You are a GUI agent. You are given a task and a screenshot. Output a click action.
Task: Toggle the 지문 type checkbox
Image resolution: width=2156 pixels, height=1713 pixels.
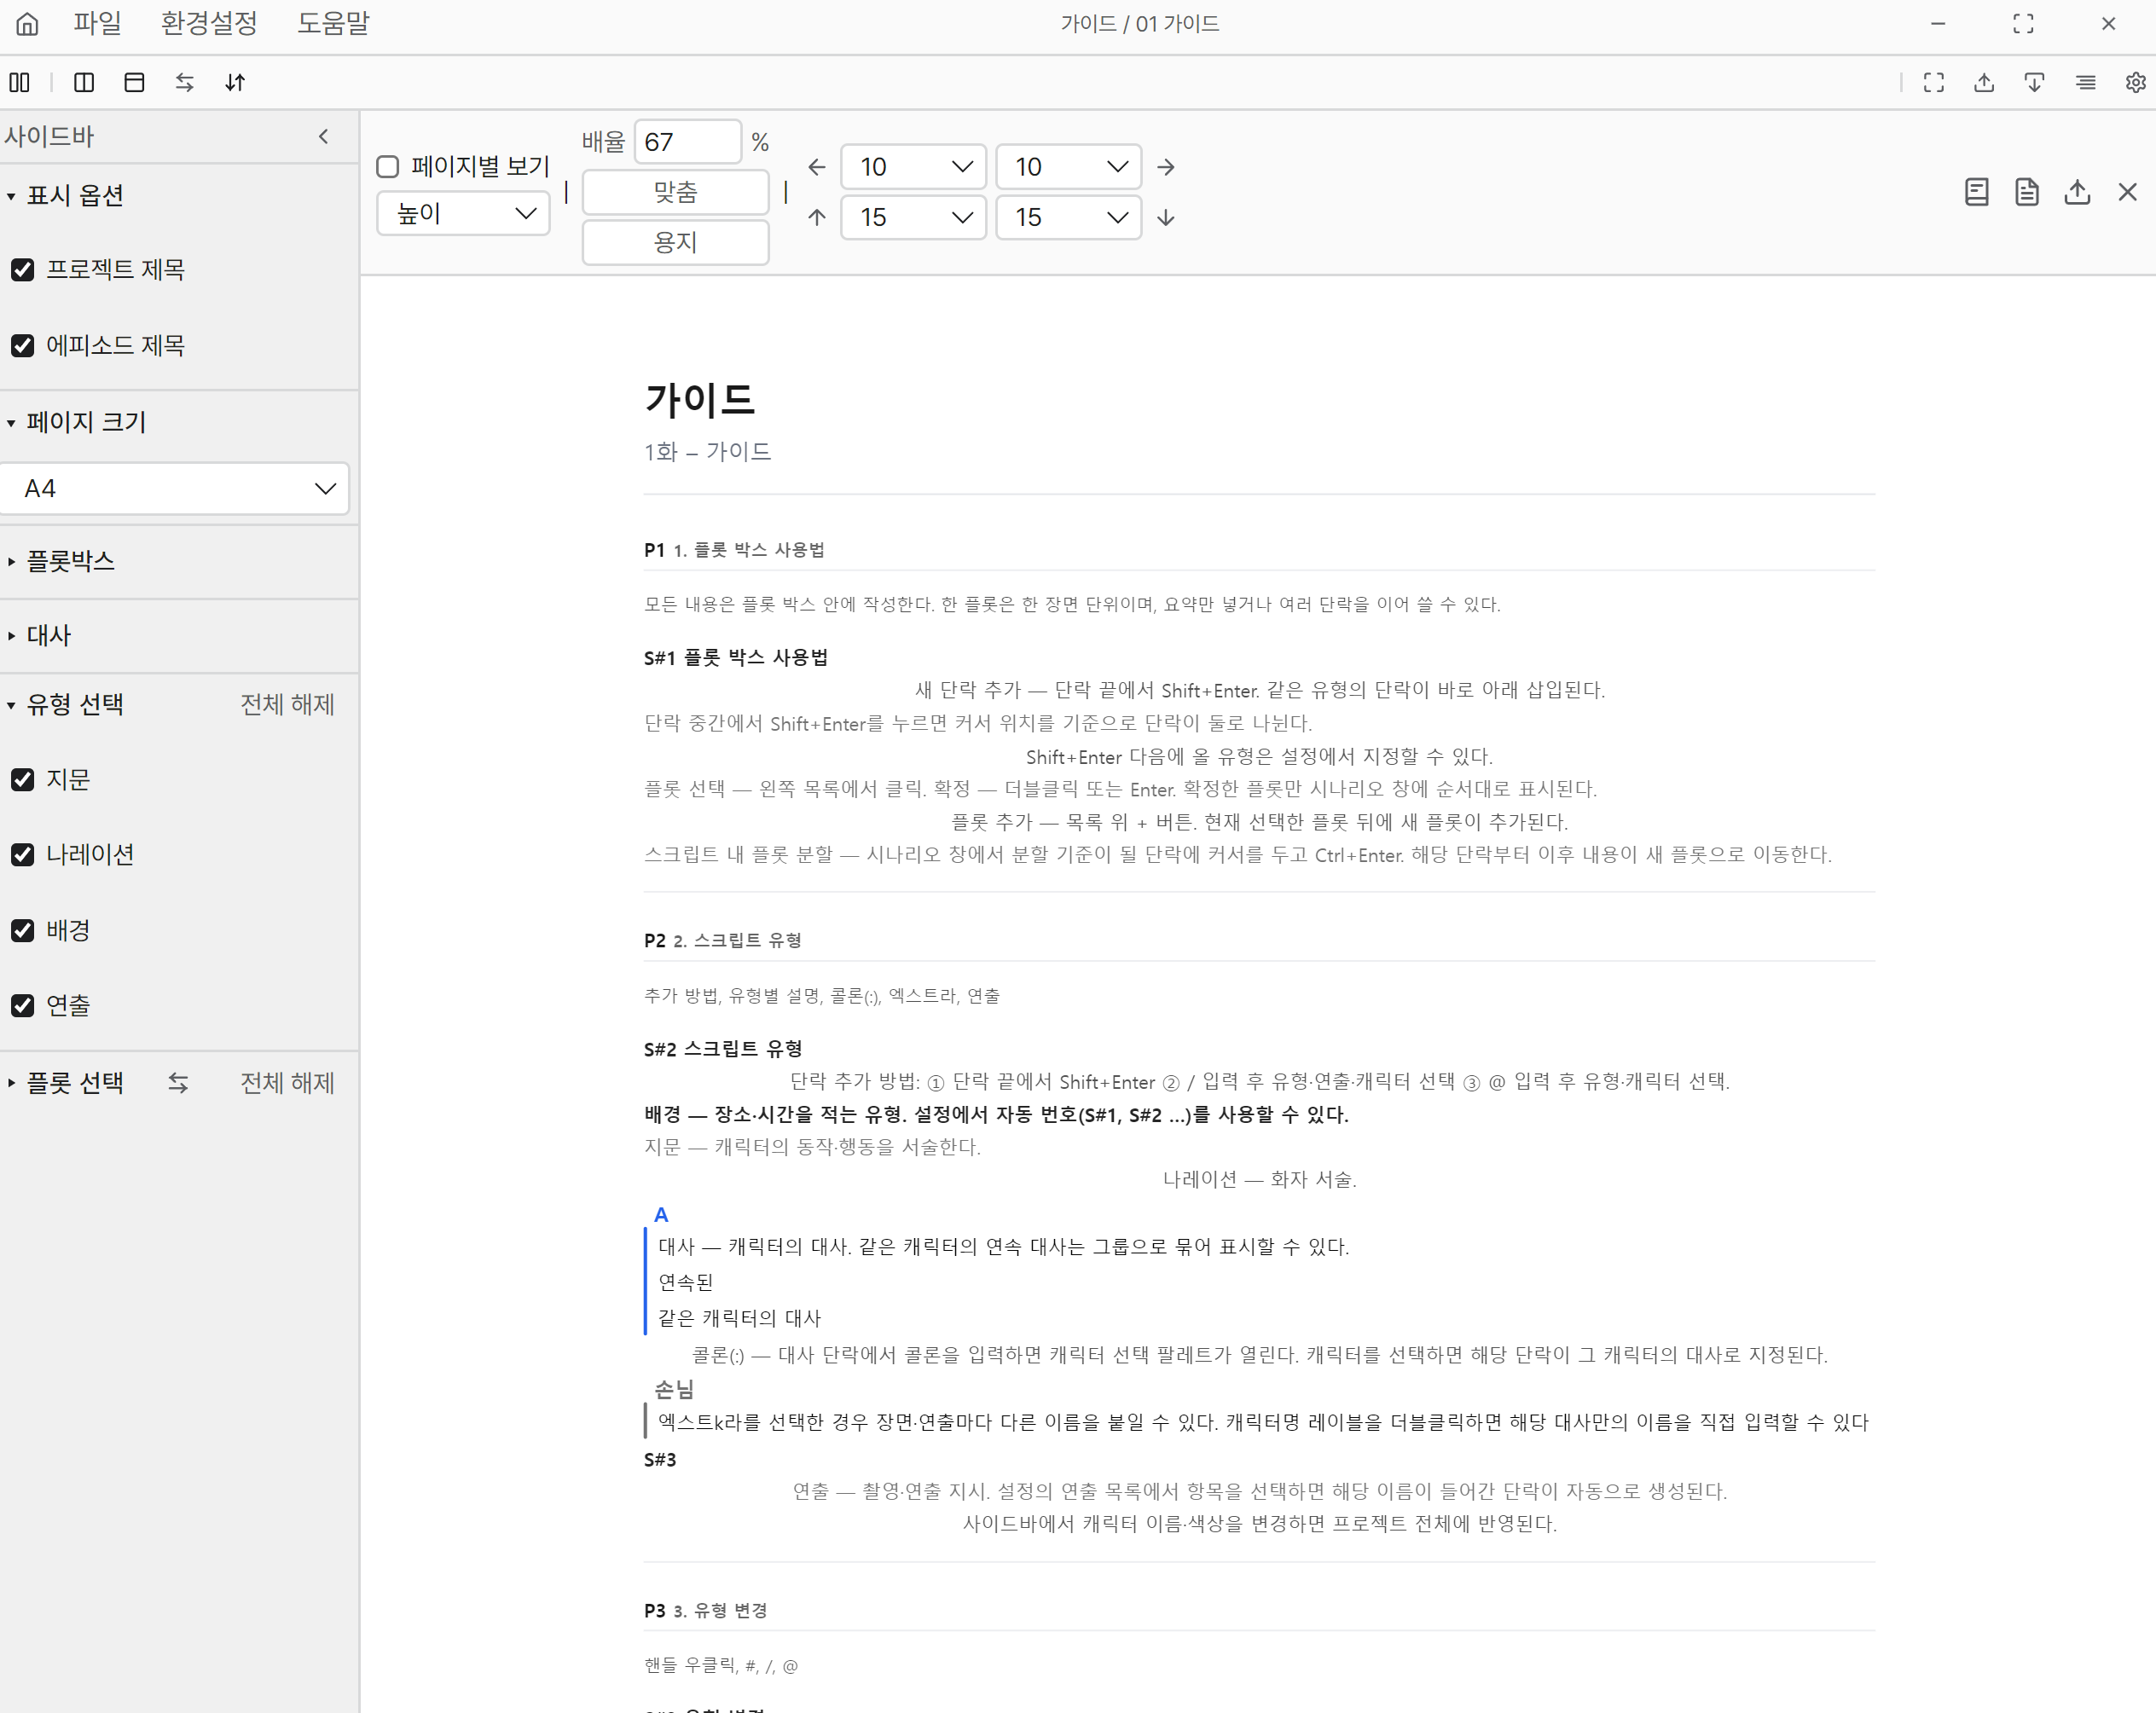22,779
